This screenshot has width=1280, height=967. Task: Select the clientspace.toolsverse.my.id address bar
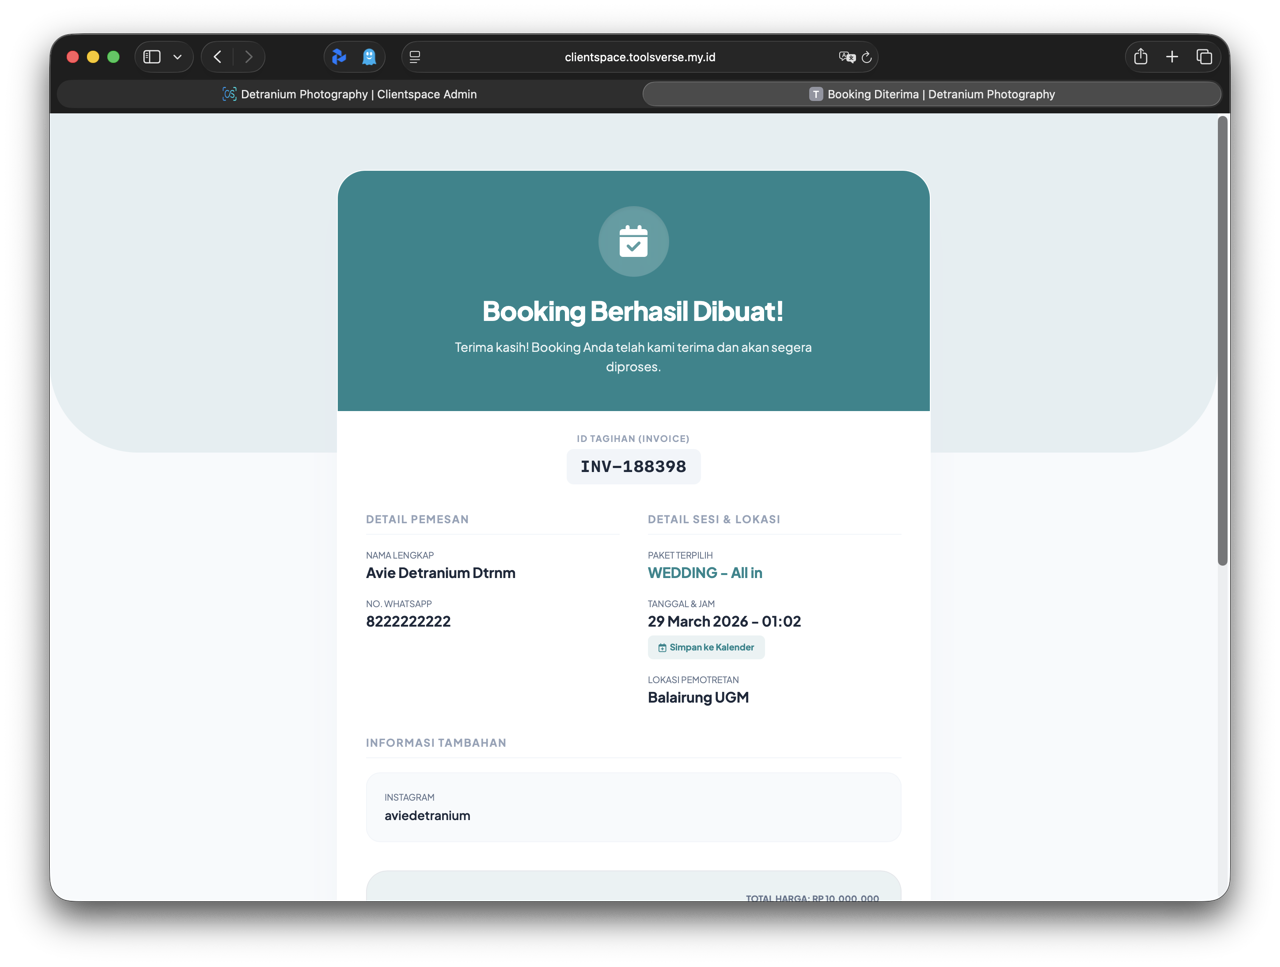click(x=640, y=57)
